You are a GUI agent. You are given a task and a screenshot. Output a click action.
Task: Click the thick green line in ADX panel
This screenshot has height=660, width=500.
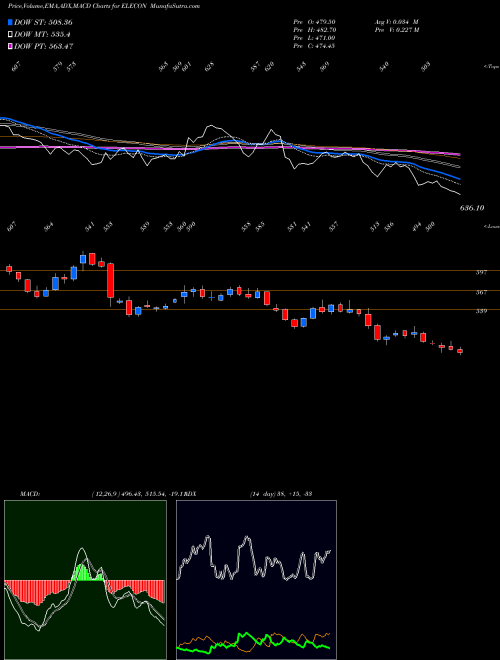[253, 642]
